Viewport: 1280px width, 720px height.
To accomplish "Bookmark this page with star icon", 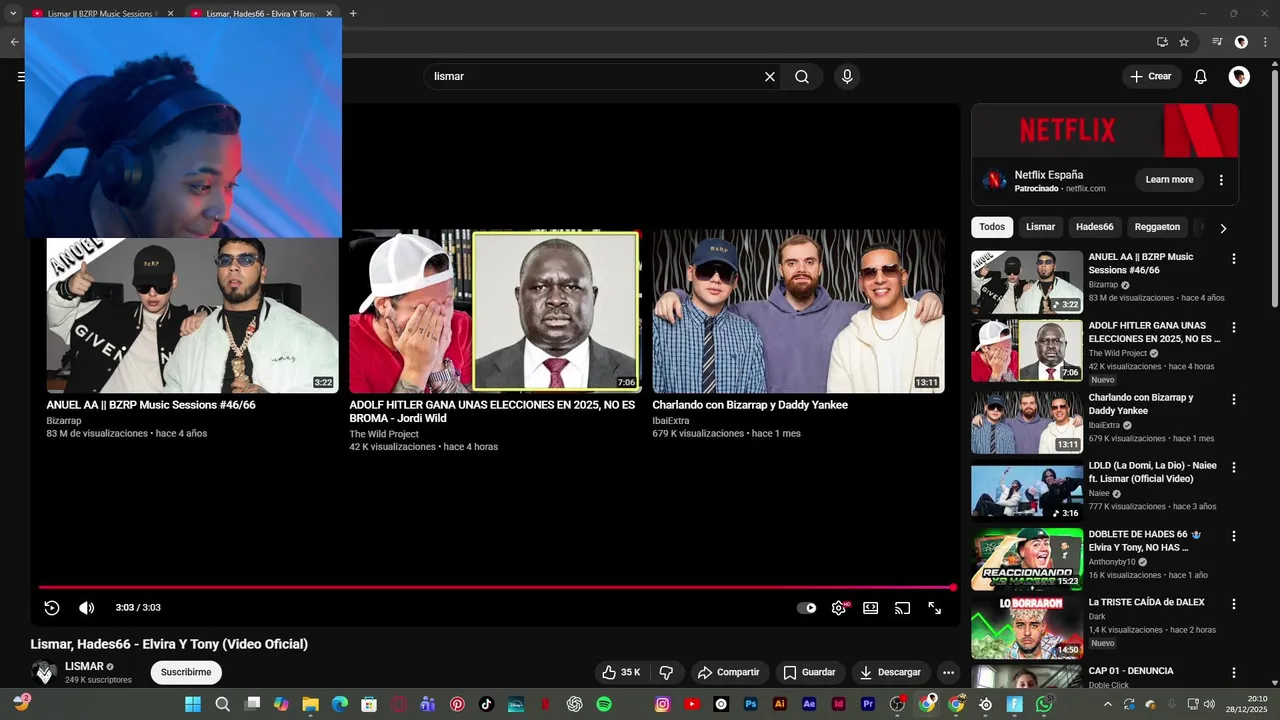I will 1184,42.
